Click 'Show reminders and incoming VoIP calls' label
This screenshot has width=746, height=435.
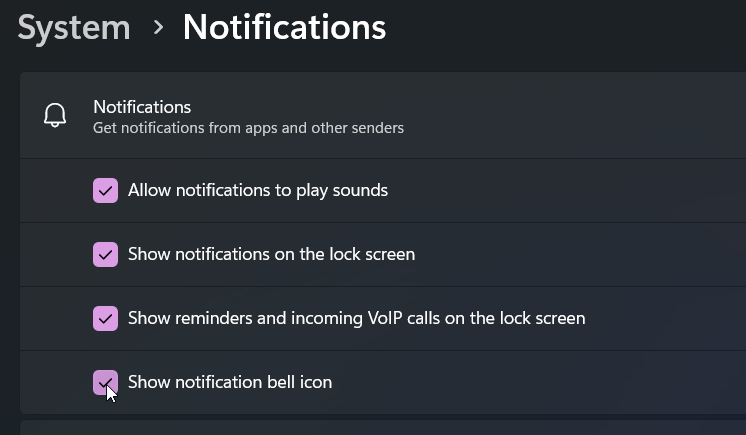(x=356, y=318)
